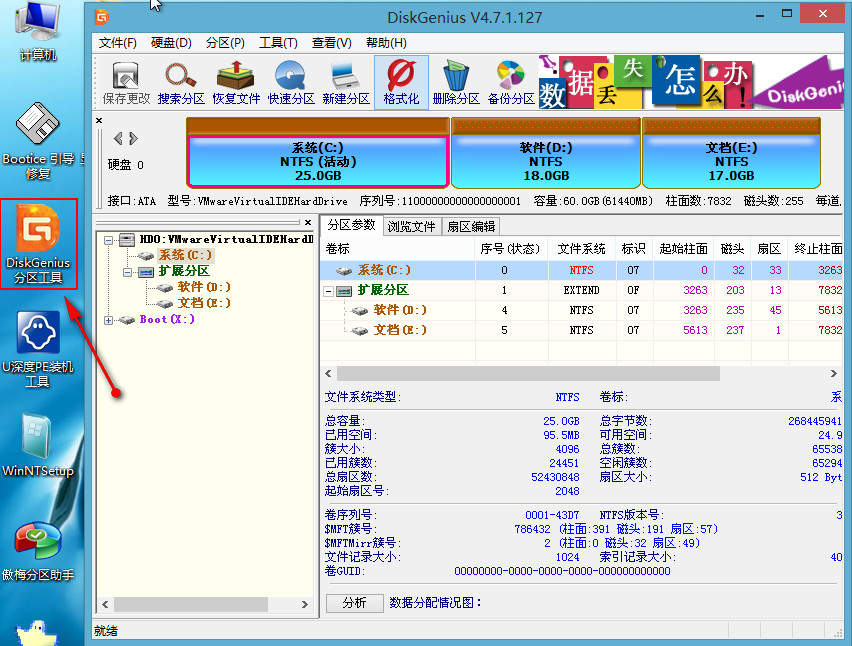Close the partition tree panel
The image size is (852, 646).
308,222
